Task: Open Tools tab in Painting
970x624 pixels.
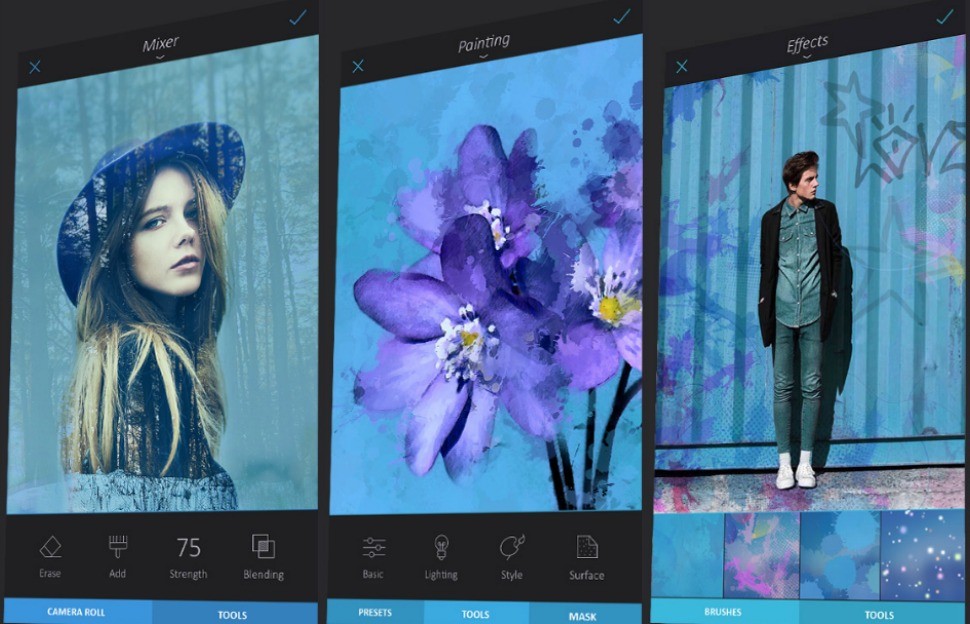Action: click(x=476, y=613)
